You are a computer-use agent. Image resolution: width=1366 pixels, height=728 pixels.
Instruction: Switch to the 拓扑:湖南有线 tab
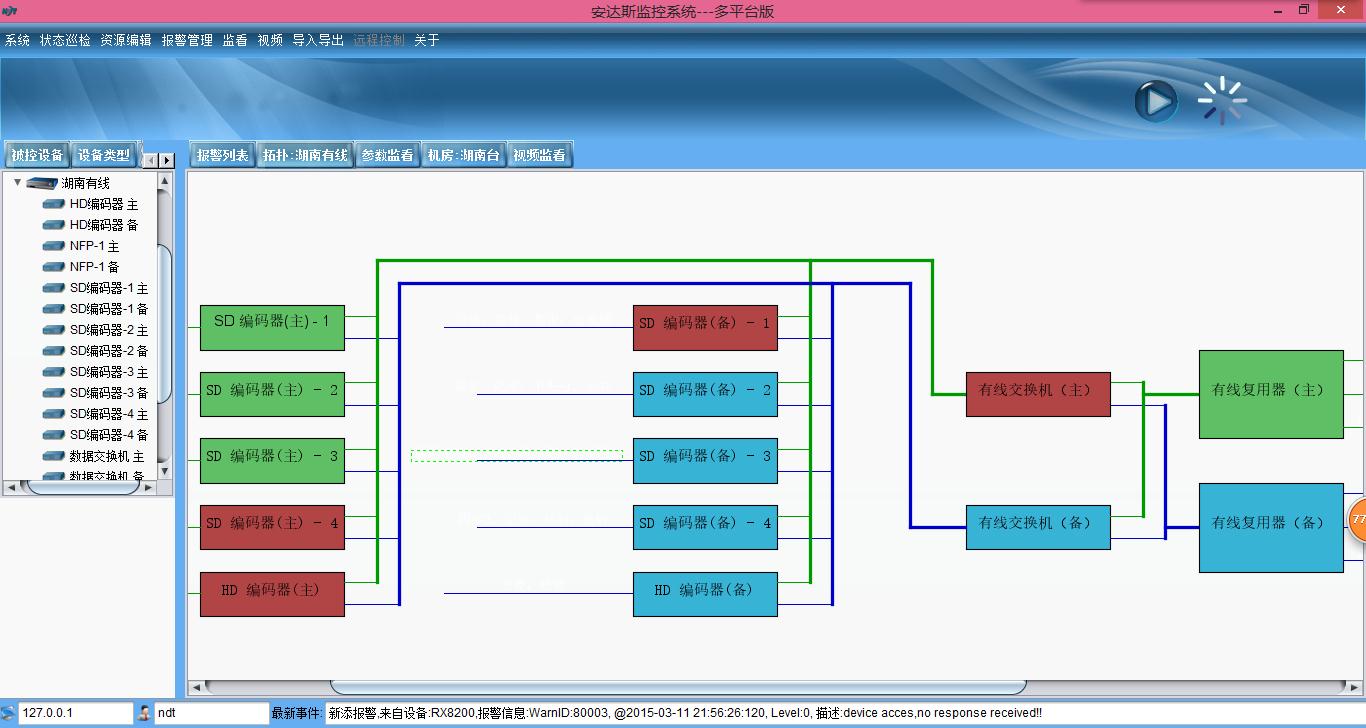[x=305, y=155]
